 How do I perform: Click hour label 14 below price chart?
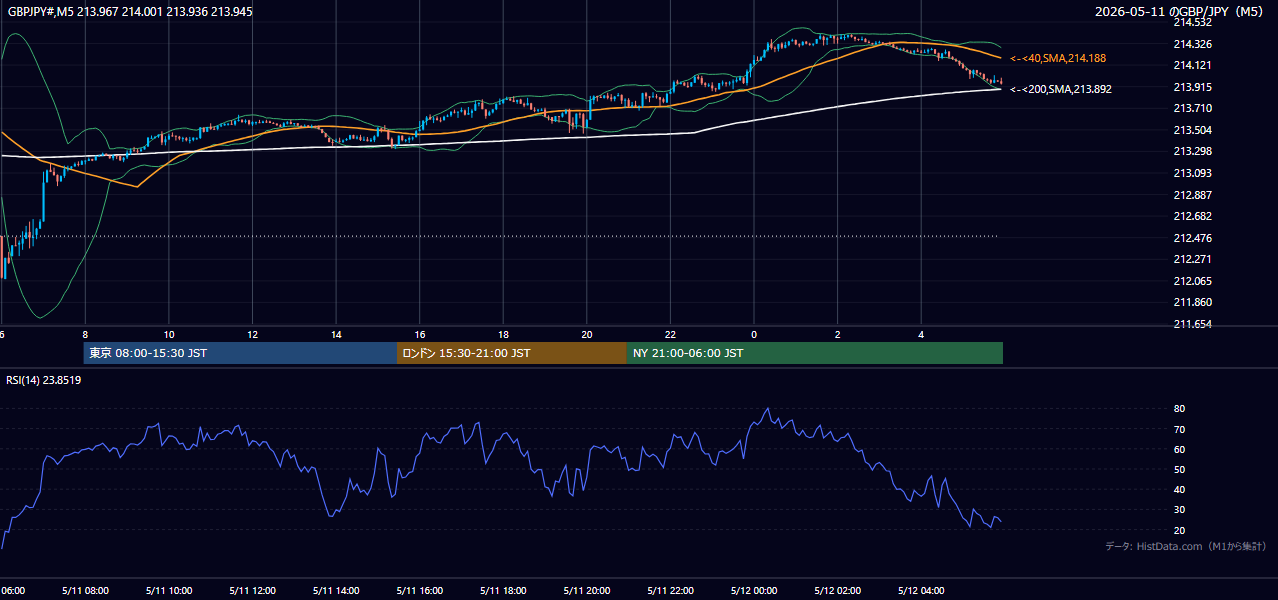click(x=336, y=334)
